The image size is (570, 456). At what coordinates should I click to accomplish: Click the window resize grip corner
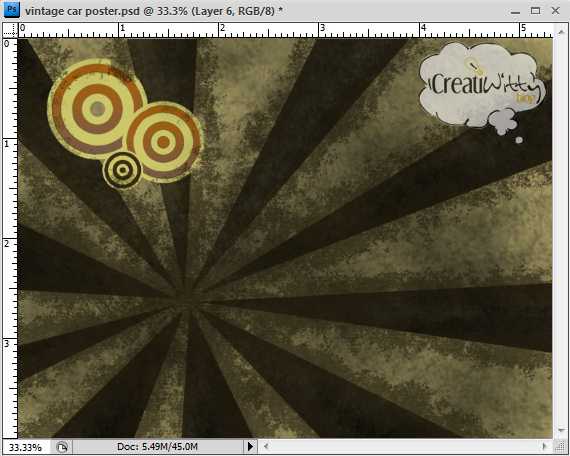click(559, 446)
